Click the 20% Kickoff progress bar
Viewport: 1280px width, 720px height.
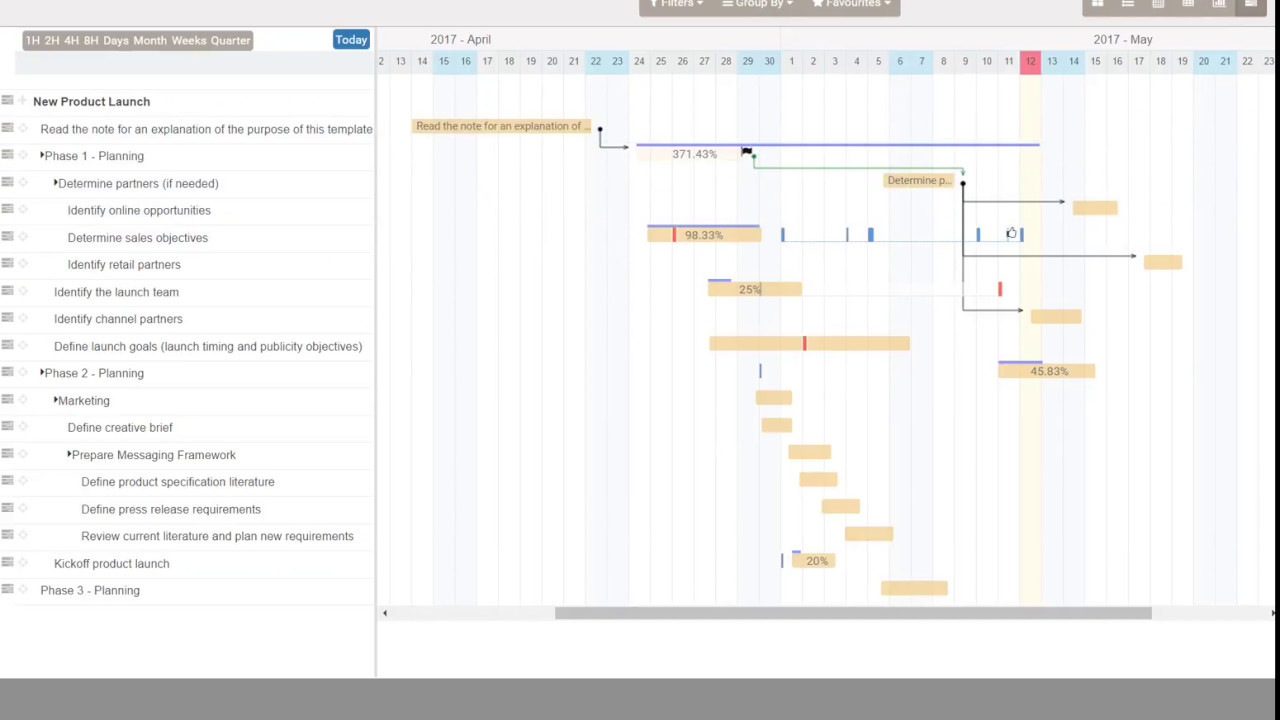[813, 561]
